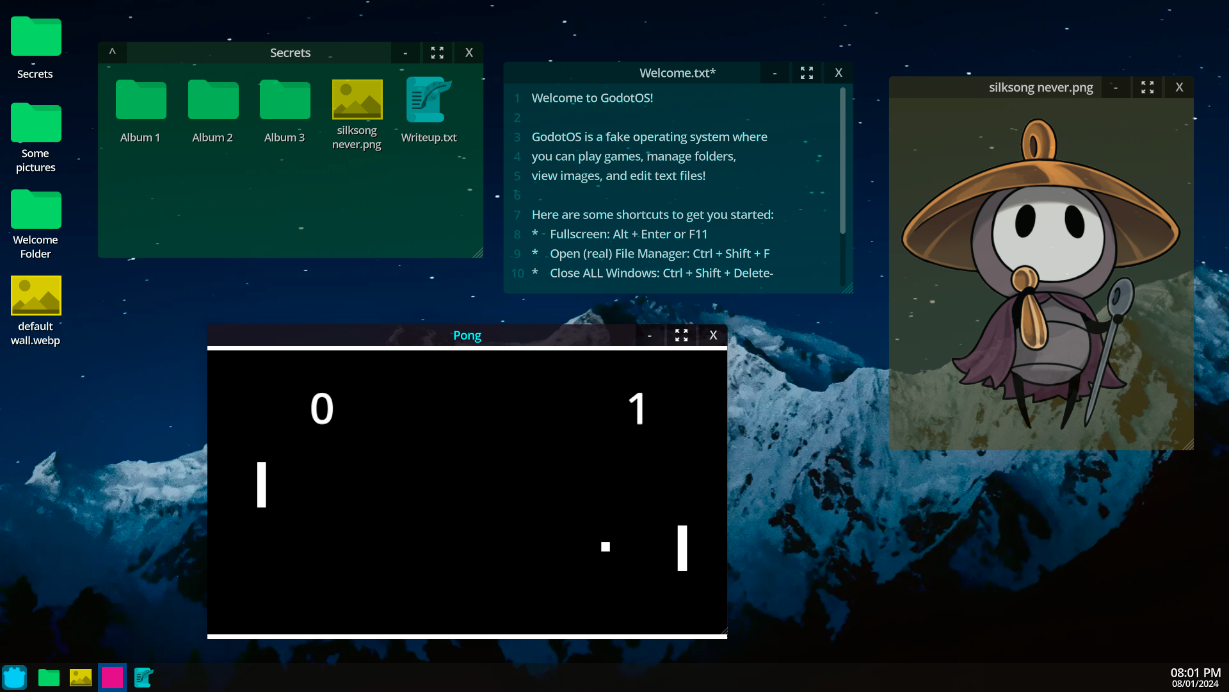Screen dimensions: 1229x692
Task: Place cursor on 'Welcome to GodotOS!' line
Action: (592, 98)
